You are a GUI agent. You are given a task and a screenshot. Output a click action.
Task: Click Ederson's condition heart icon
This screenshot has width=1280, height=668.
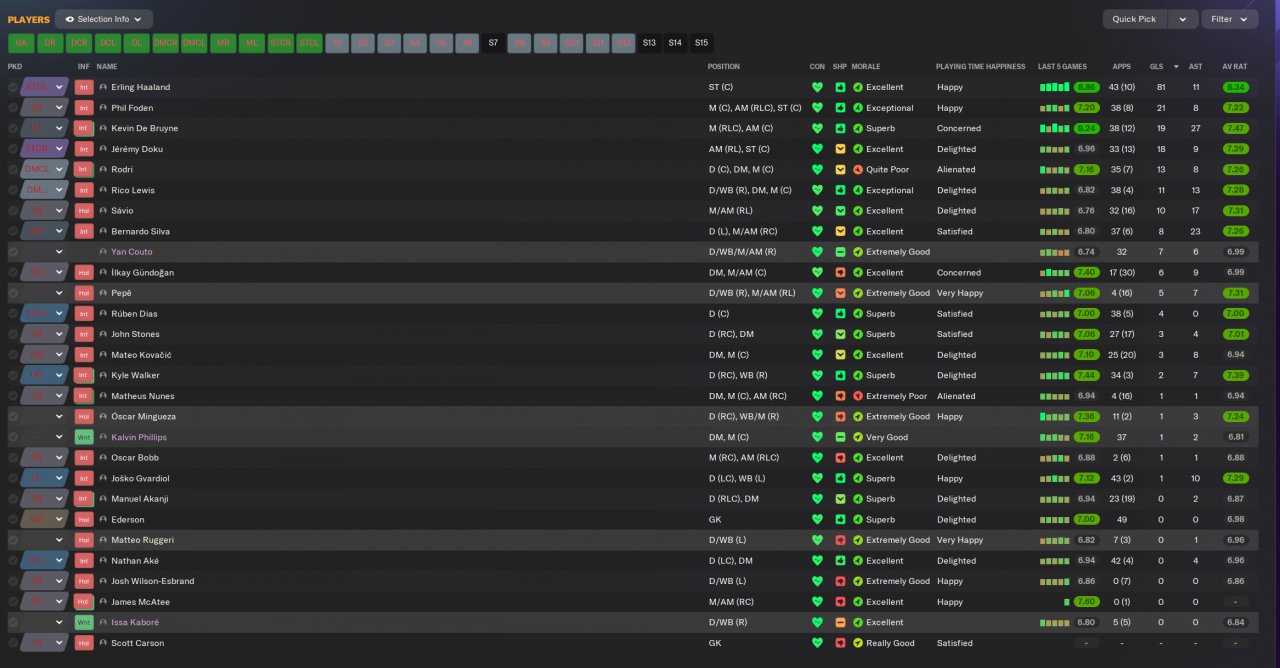click(x=817, y=519)
